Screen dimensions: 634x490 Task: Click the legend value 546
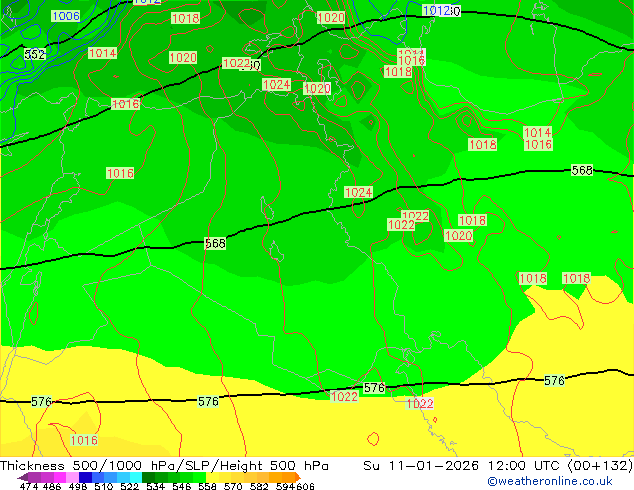coord(182,486)
